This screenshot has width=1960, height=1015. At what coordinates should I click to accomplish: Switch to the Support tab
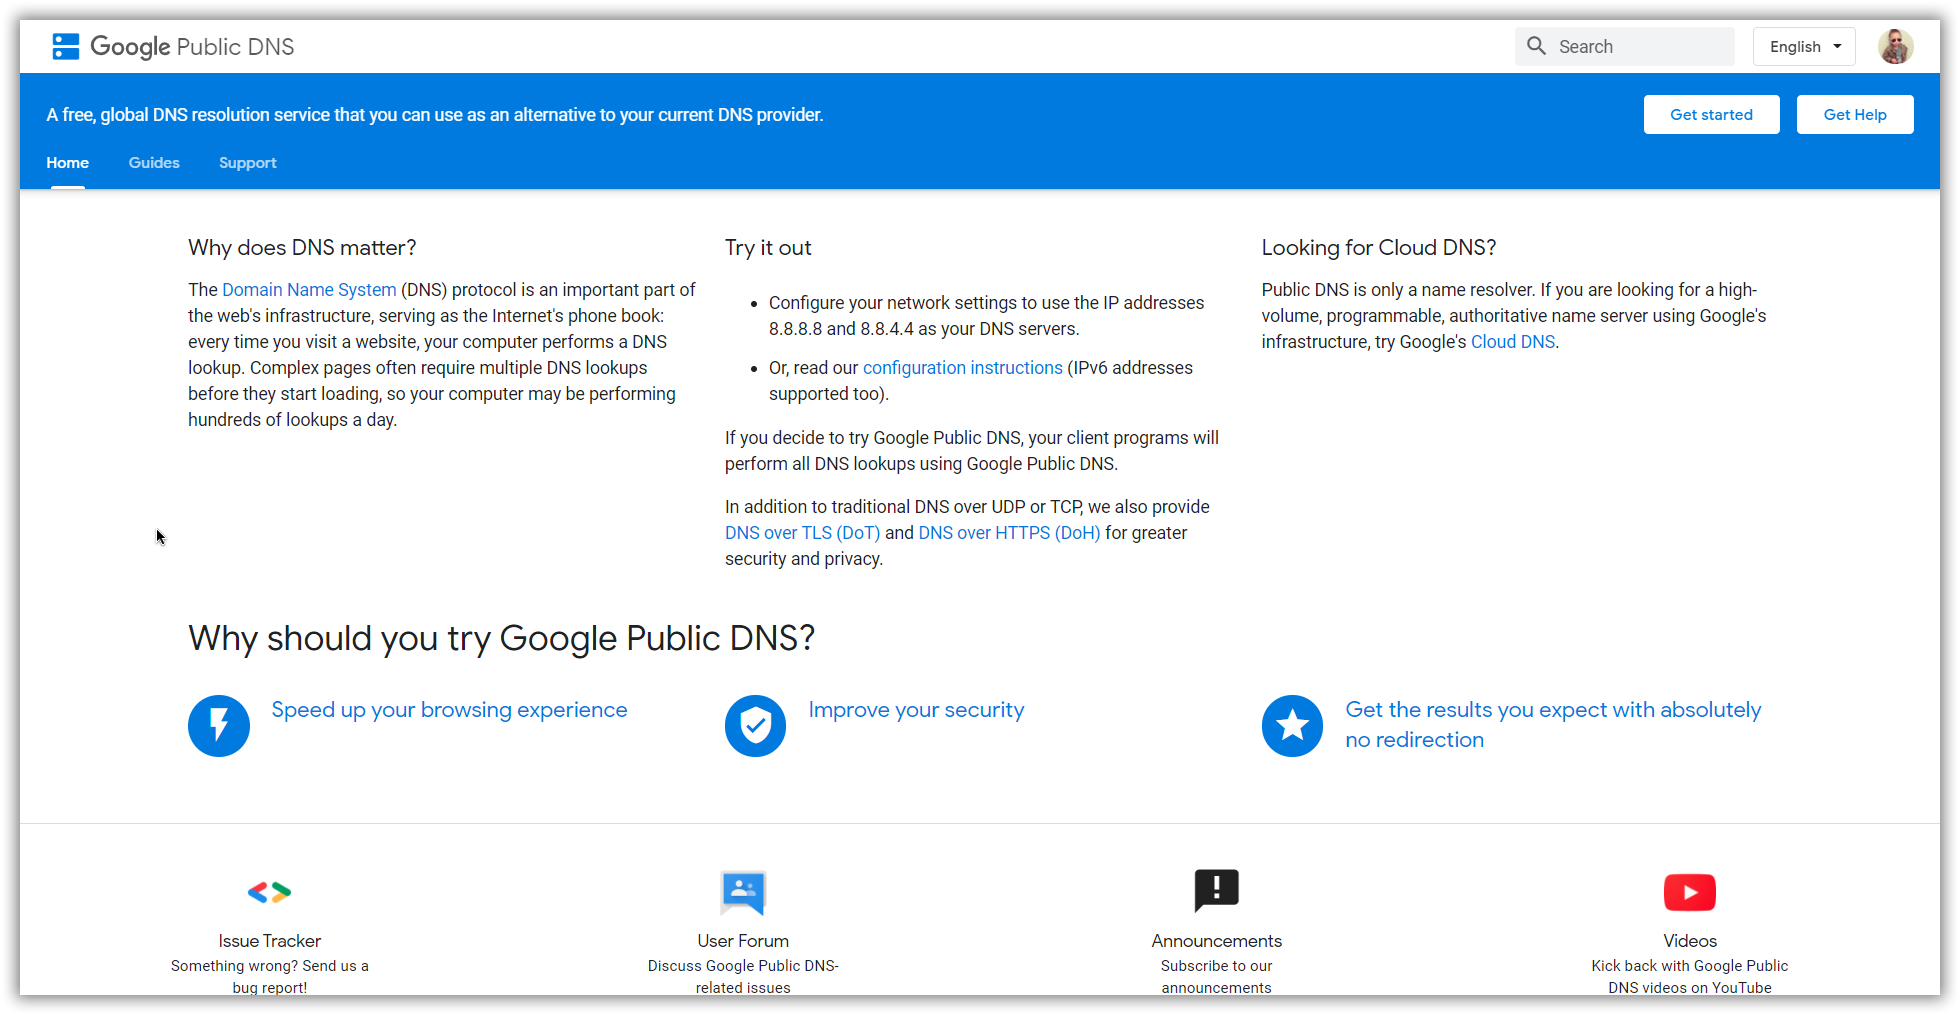pos(247,163)
